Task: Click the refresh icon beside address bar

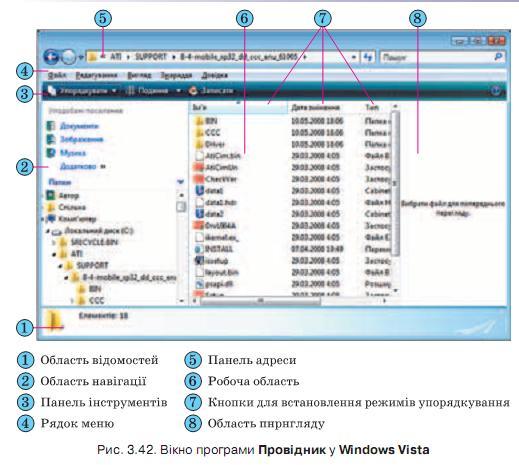Action: point(368,57)
